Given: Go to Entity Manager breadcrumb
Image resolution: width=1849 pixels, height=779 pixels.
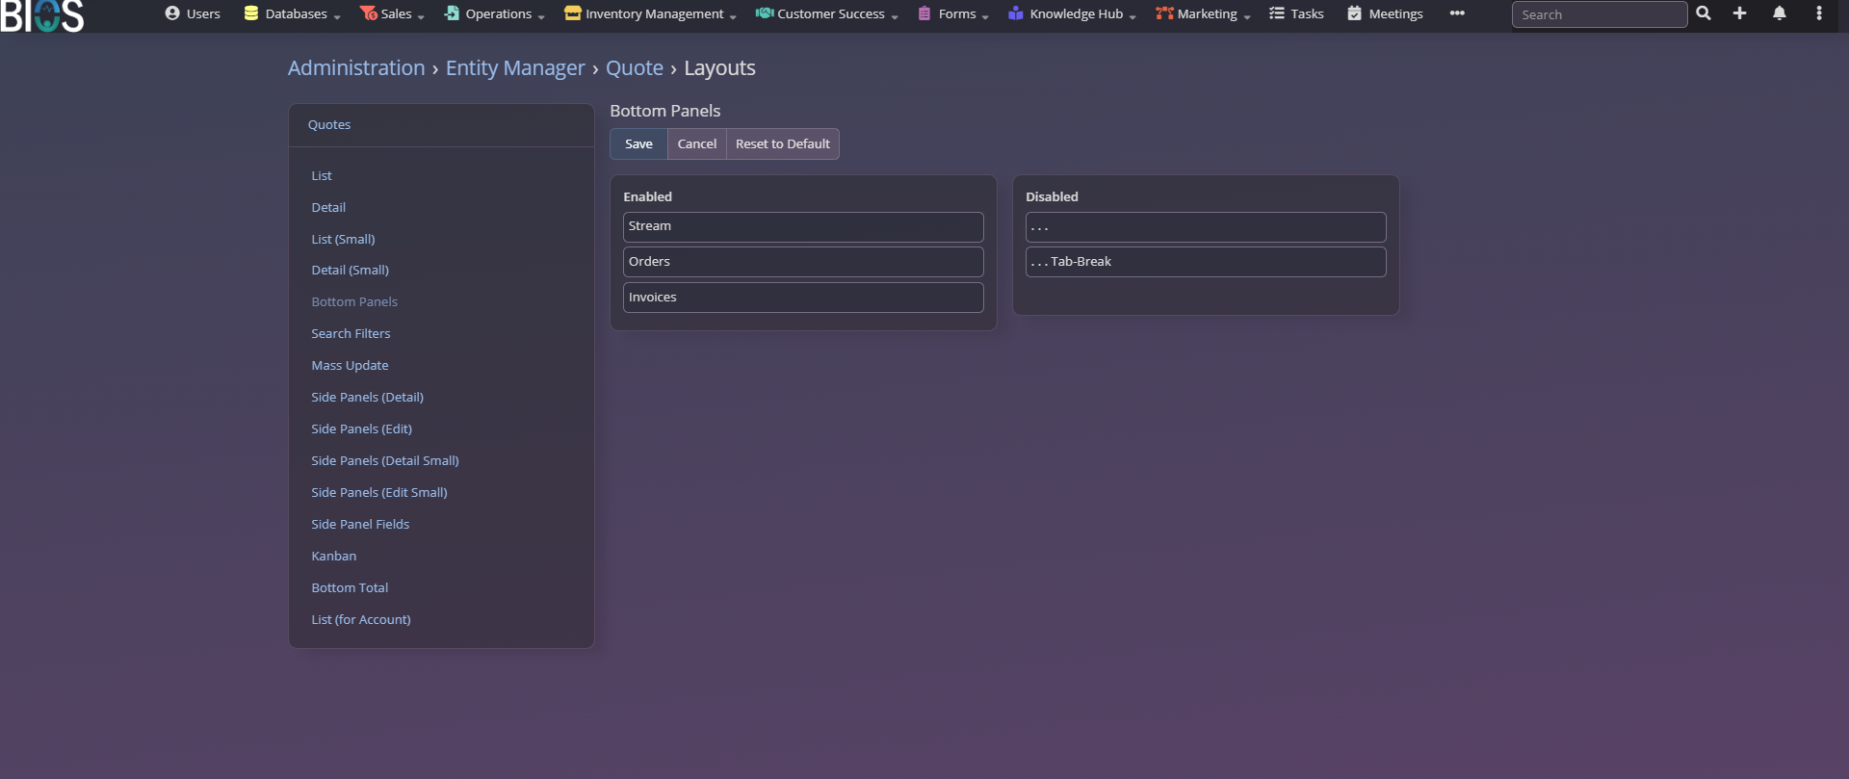Looking at the screenshot, I should (x=515, y=68).
